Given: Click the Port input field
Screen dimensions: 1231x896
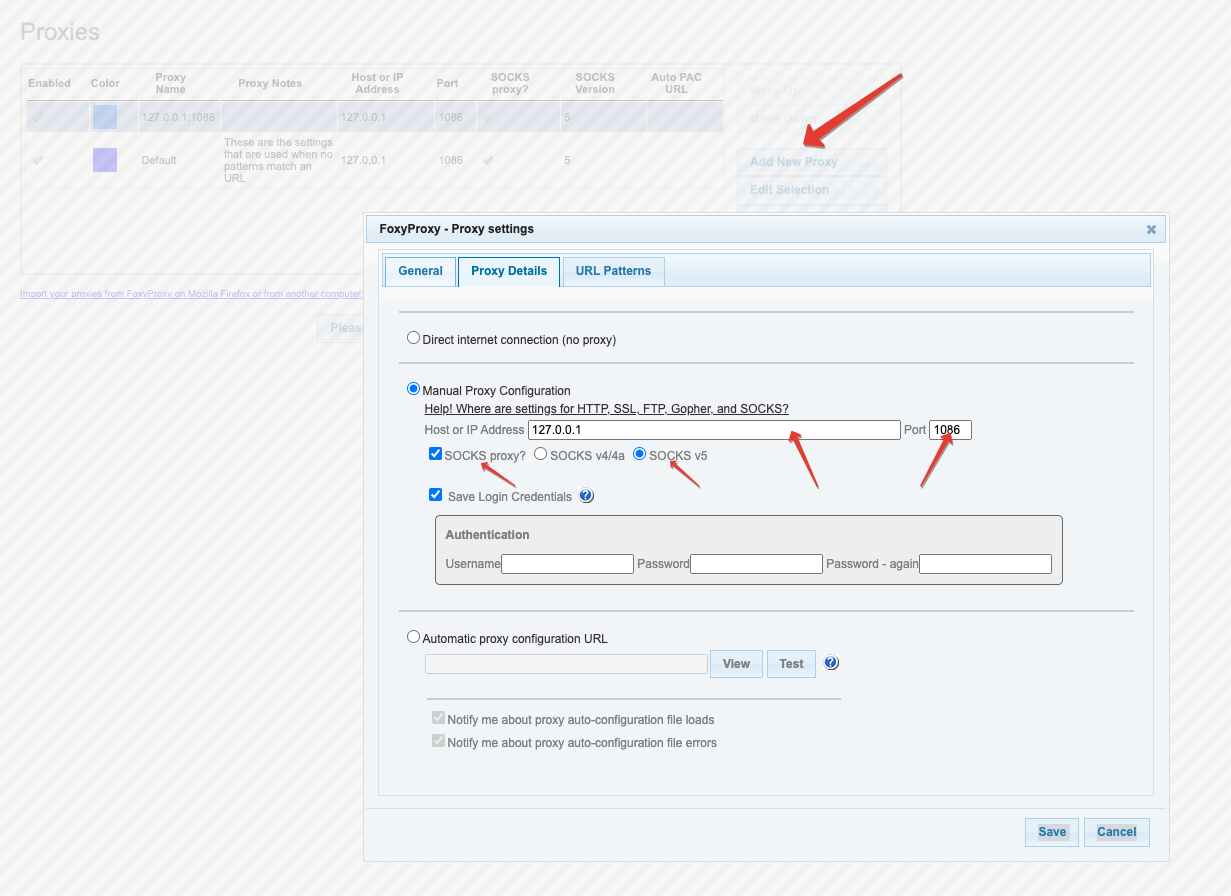Looking at the screenshot, I should pos(950,430).
